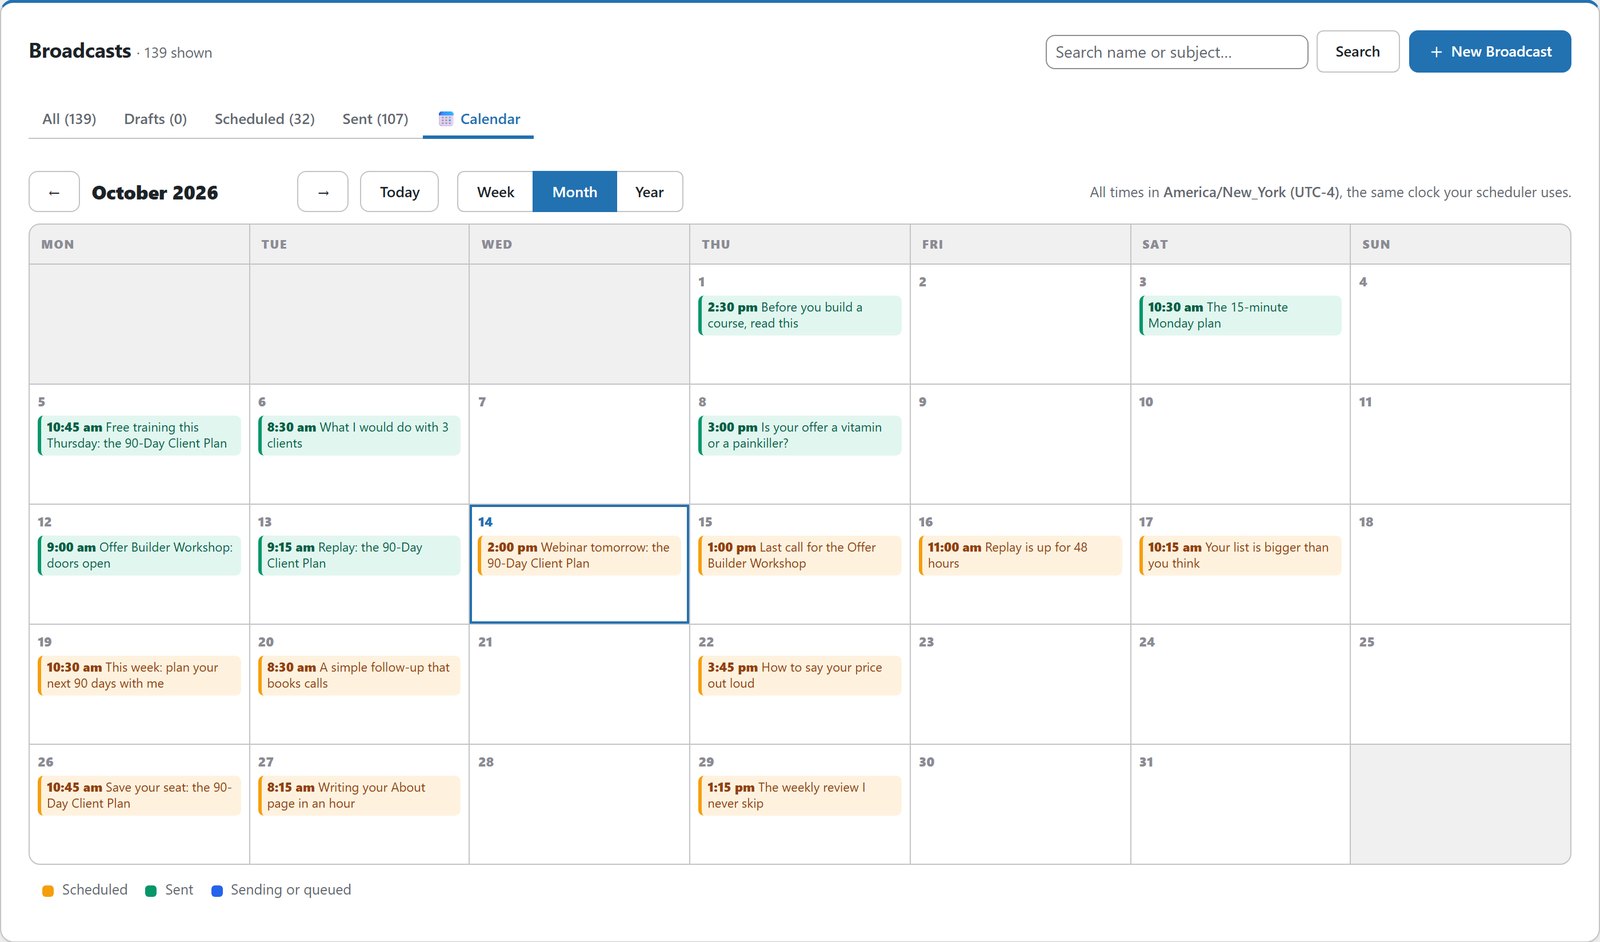Click the October 2026 month heading
The image size is (1600, 942).
click(x=155, y=193)
